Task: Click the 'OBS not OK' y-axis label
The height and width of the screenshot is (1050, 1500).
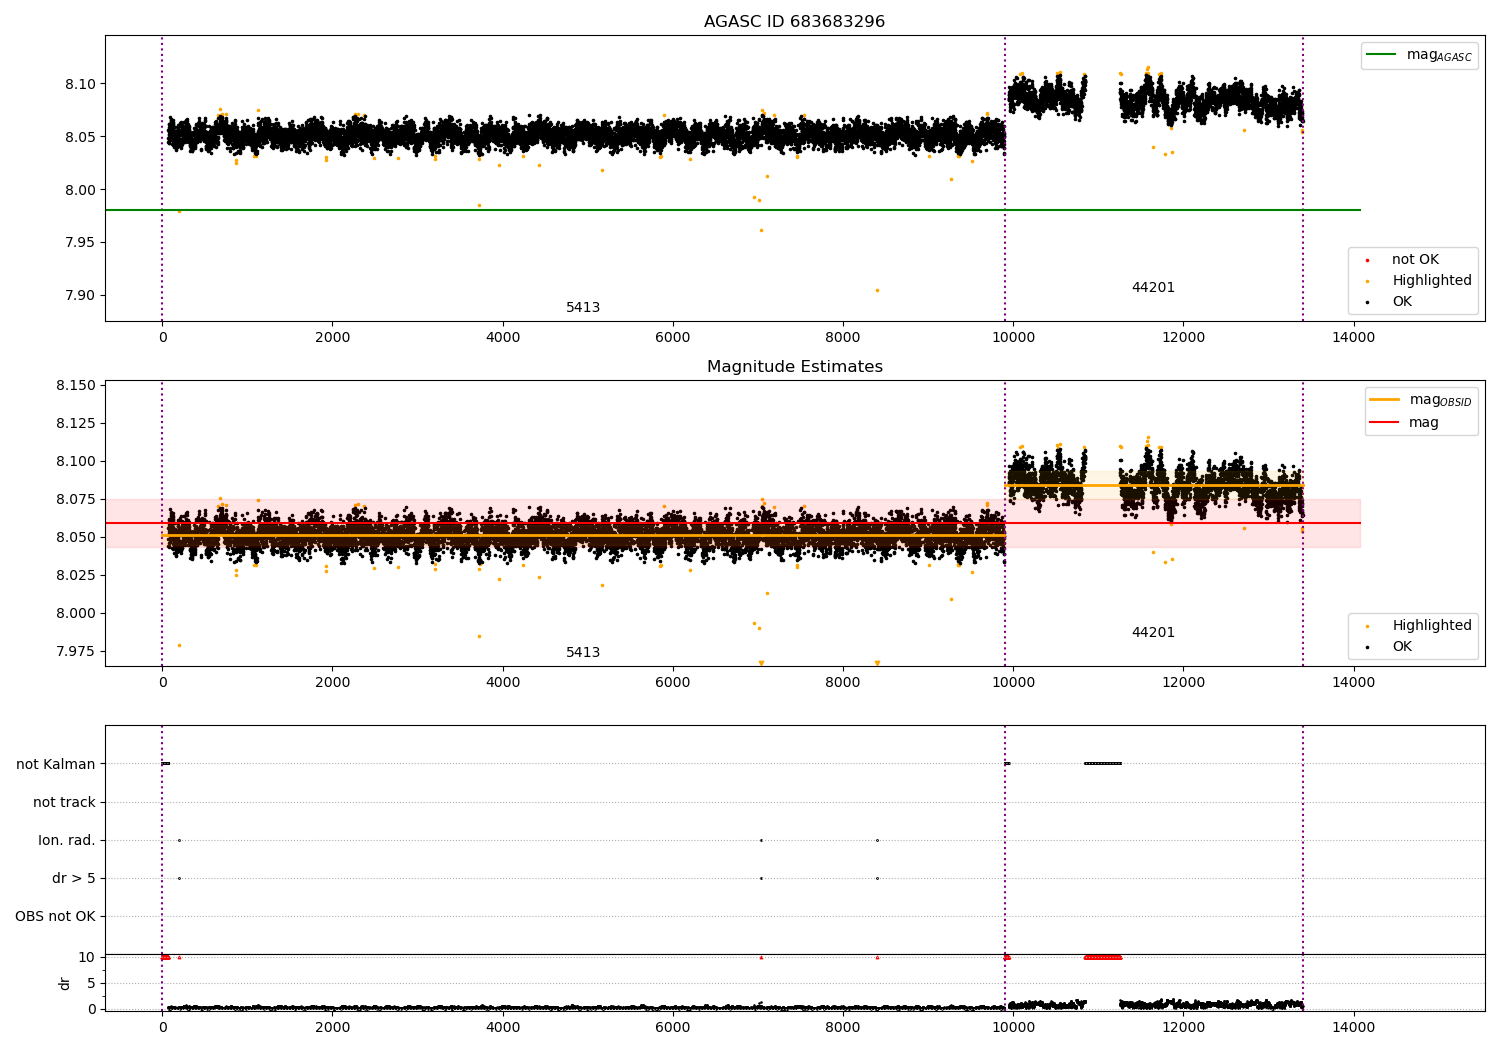Action: (x=55, y=917)
